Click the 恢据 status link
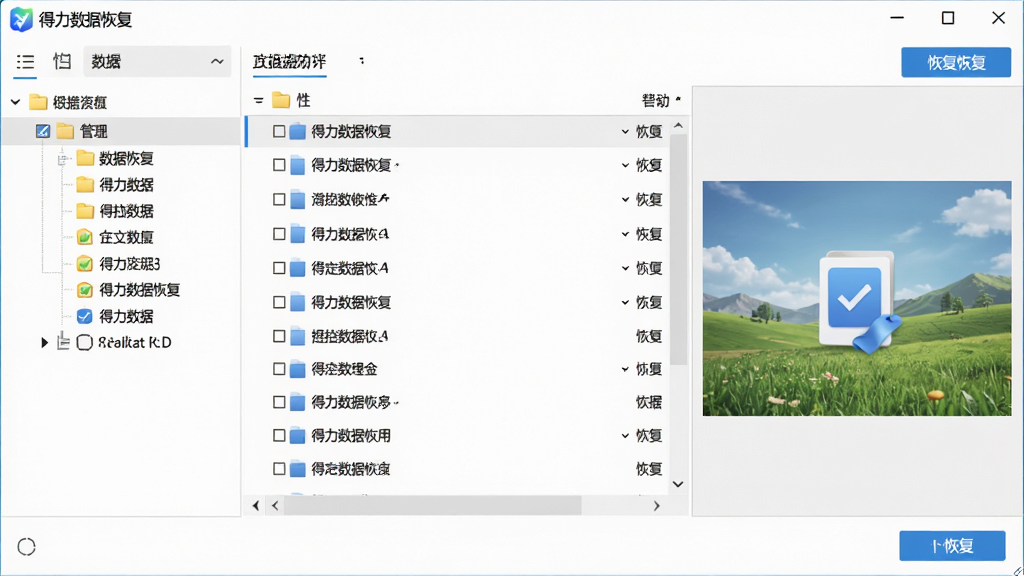1024x576 pixels. point(649,402)
